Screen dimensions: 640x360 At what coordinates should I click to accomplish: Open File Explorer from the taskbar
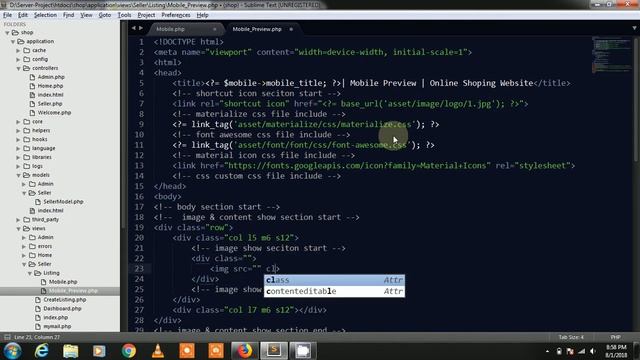(x=71, y=351)
